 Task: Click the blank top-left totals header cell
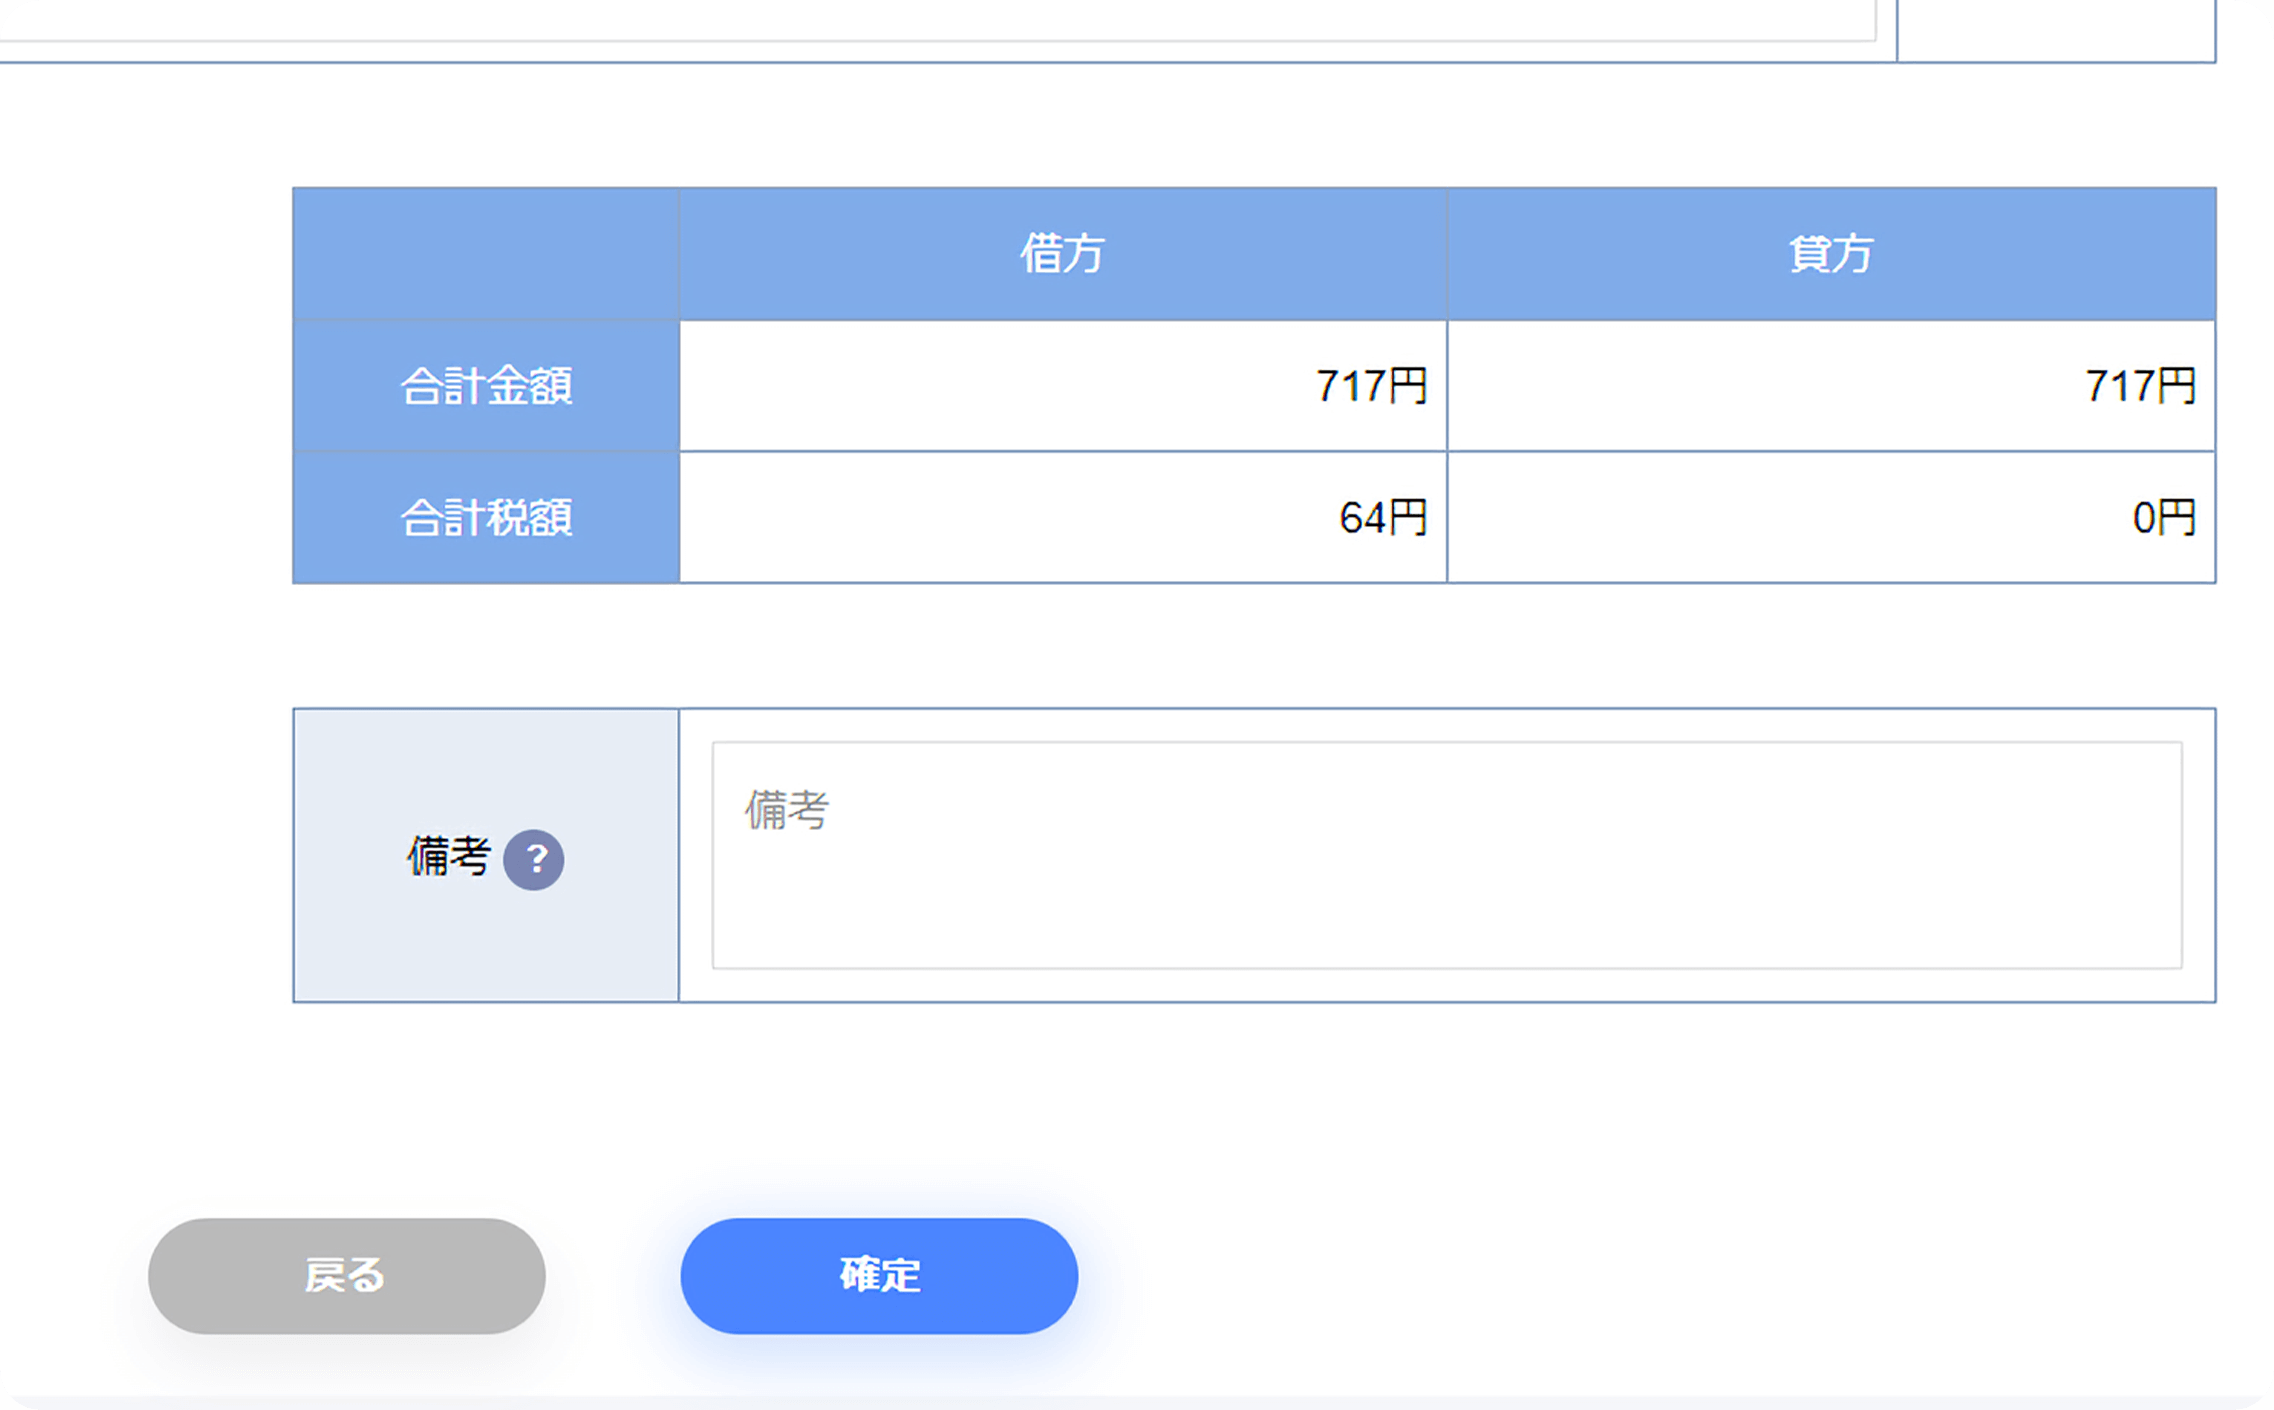(x=486, y=254)
